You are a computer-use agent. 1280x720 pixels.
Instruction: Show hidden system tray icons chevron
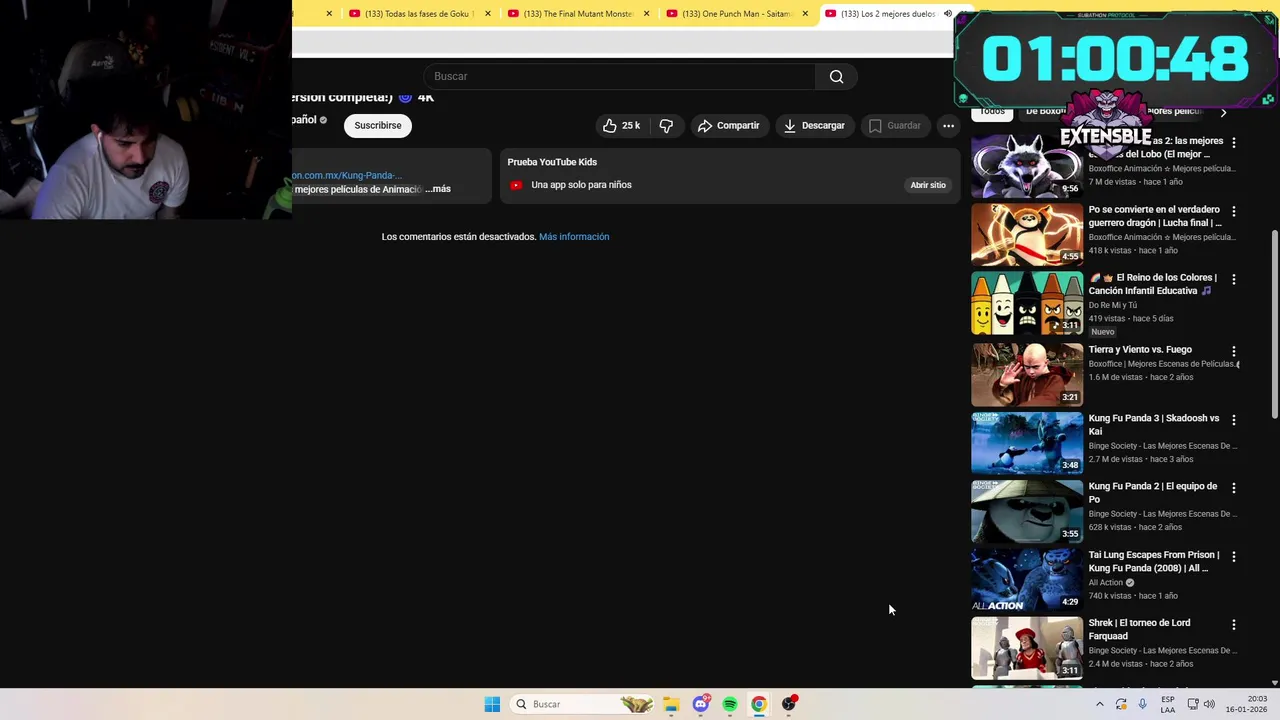click(x=1100, y=704)
